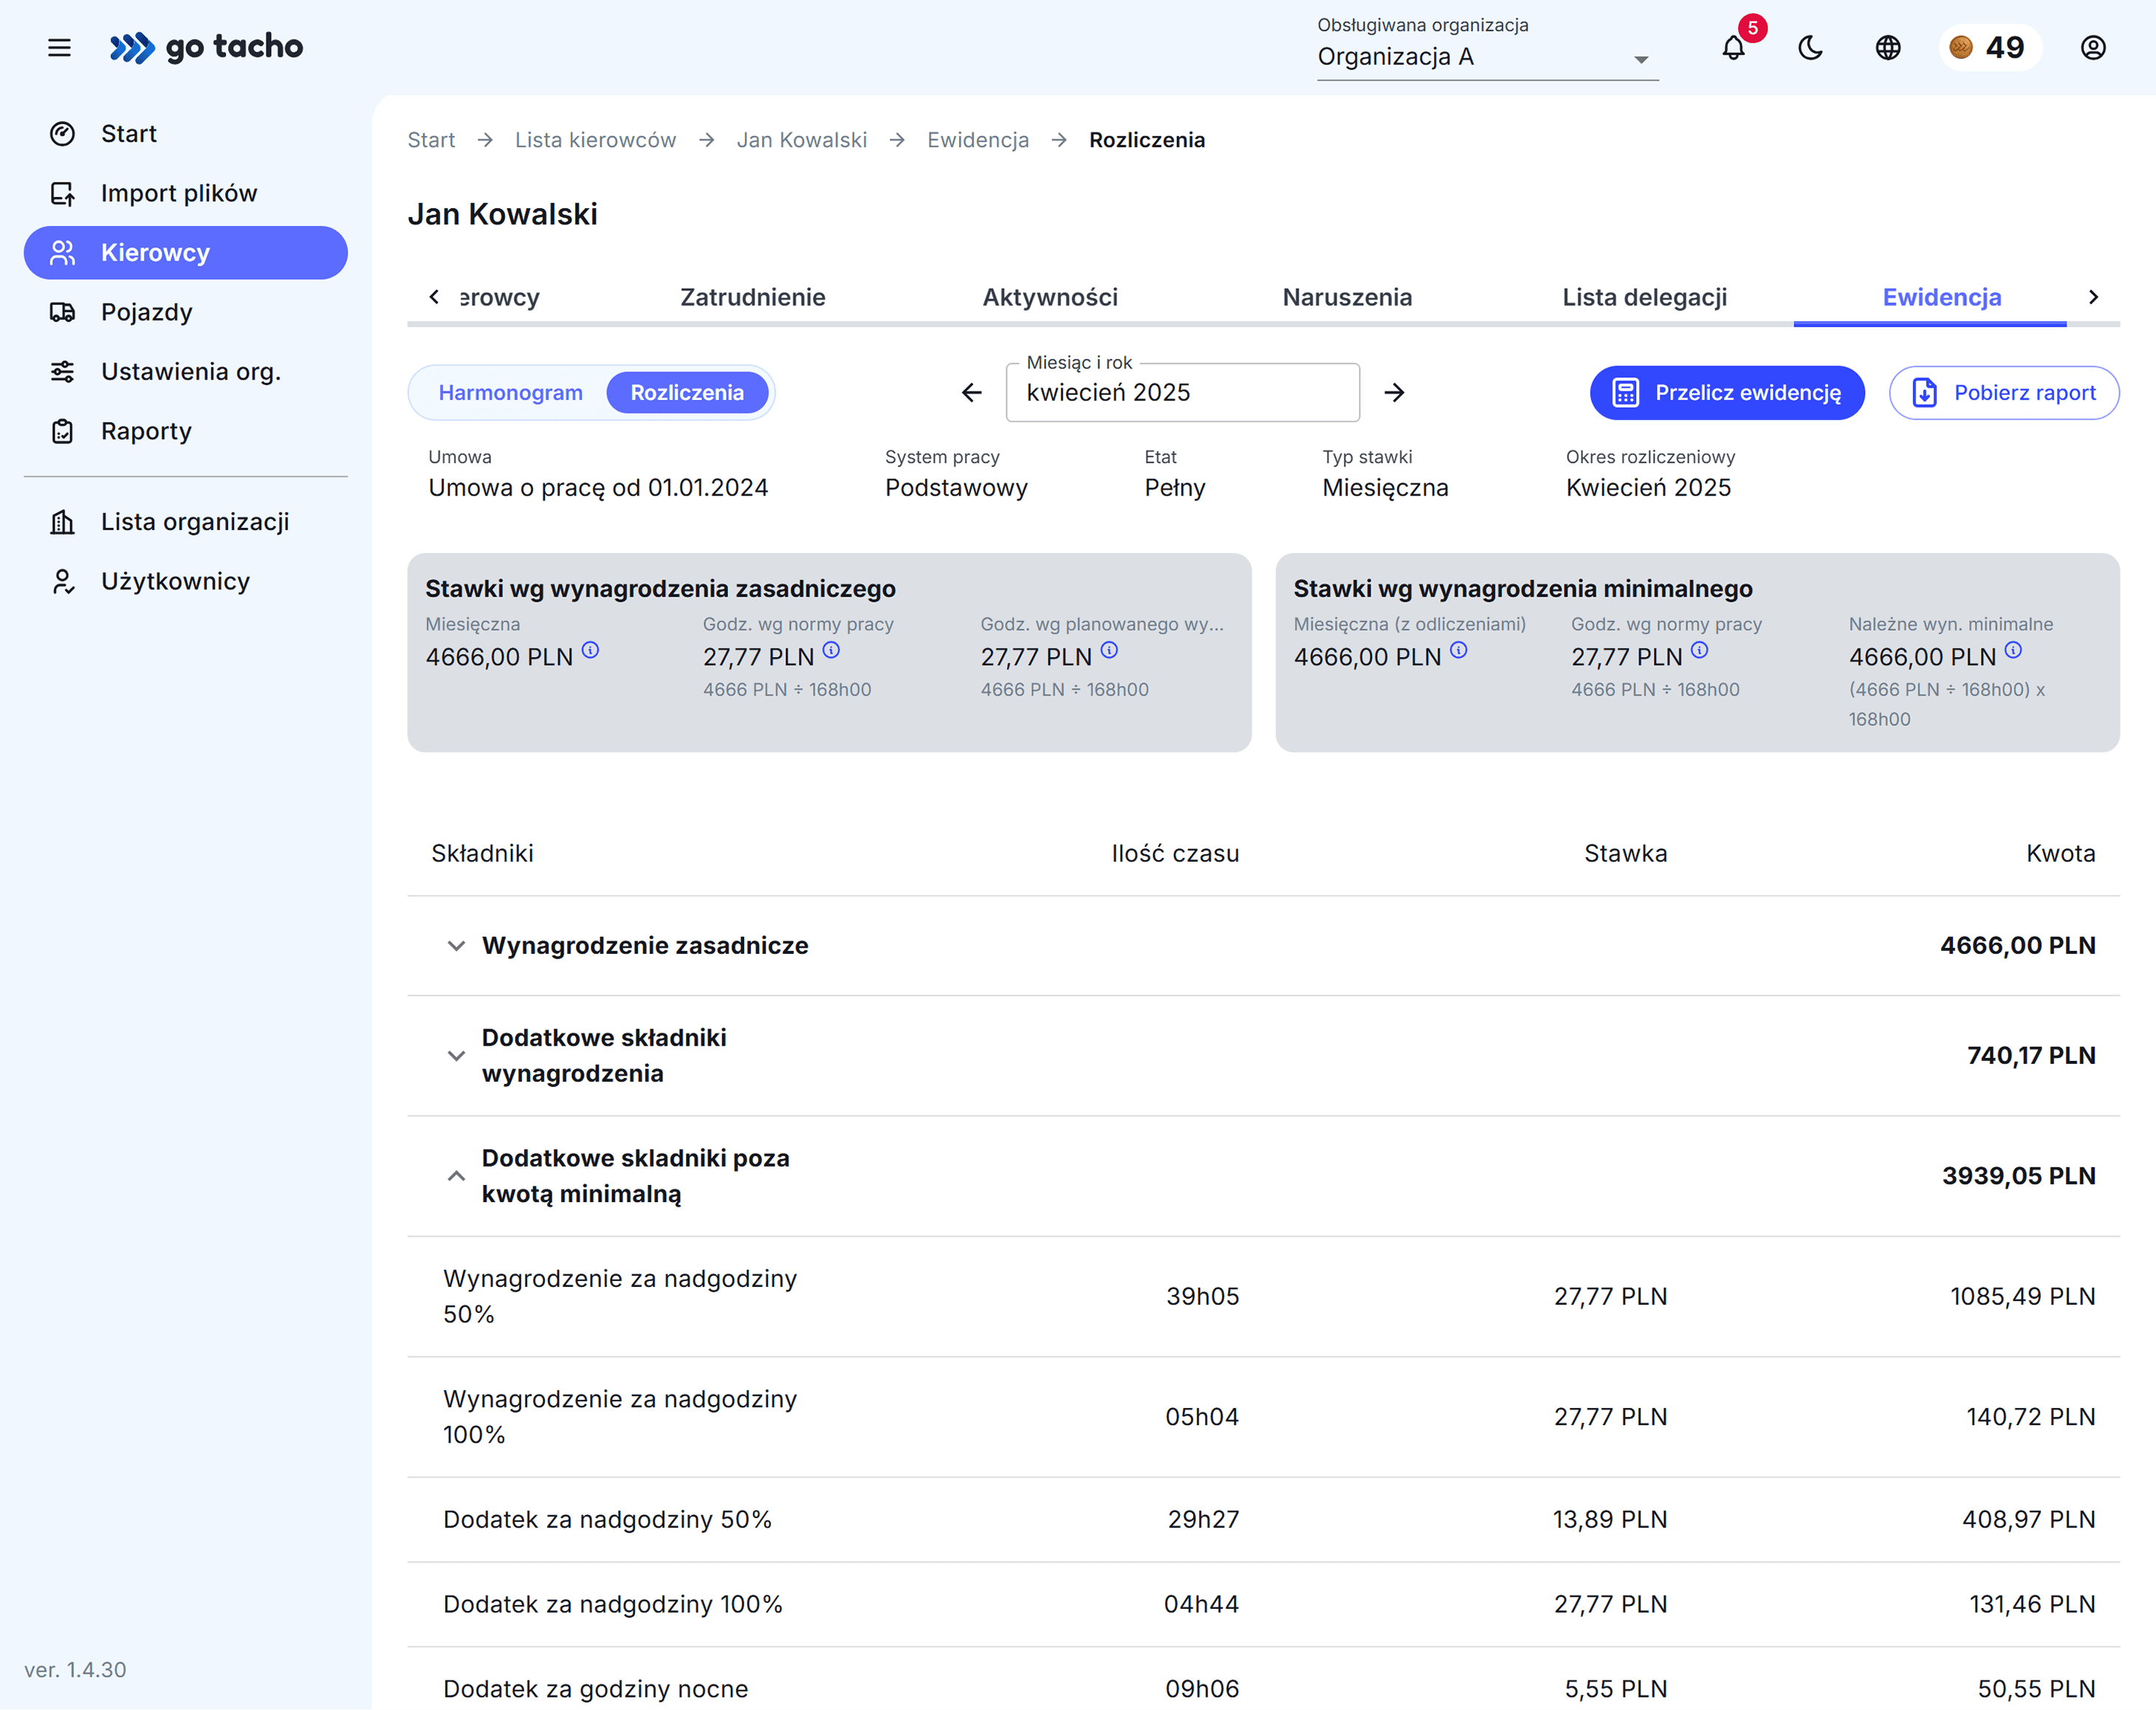This screenshot has height=1710, width=2156.
Task: Open the notifications bell
Action: click(x=1734, y=47)
